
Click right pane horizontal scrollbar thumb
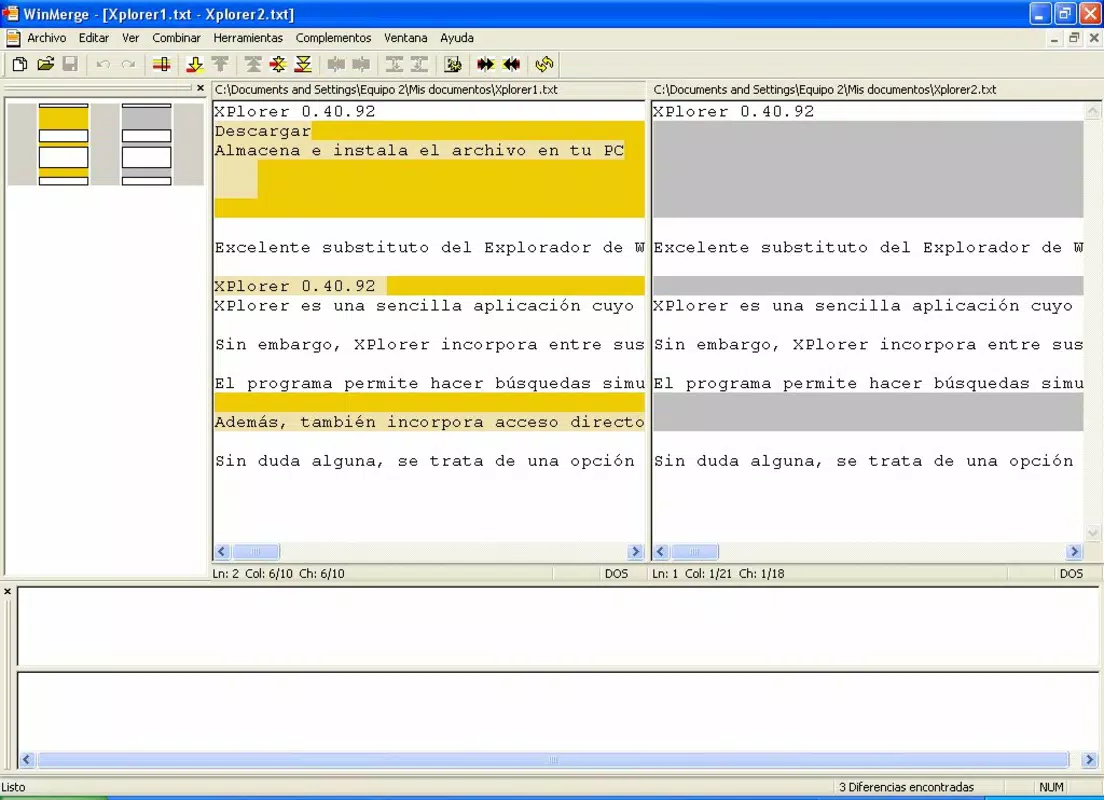tap(694, 551)
